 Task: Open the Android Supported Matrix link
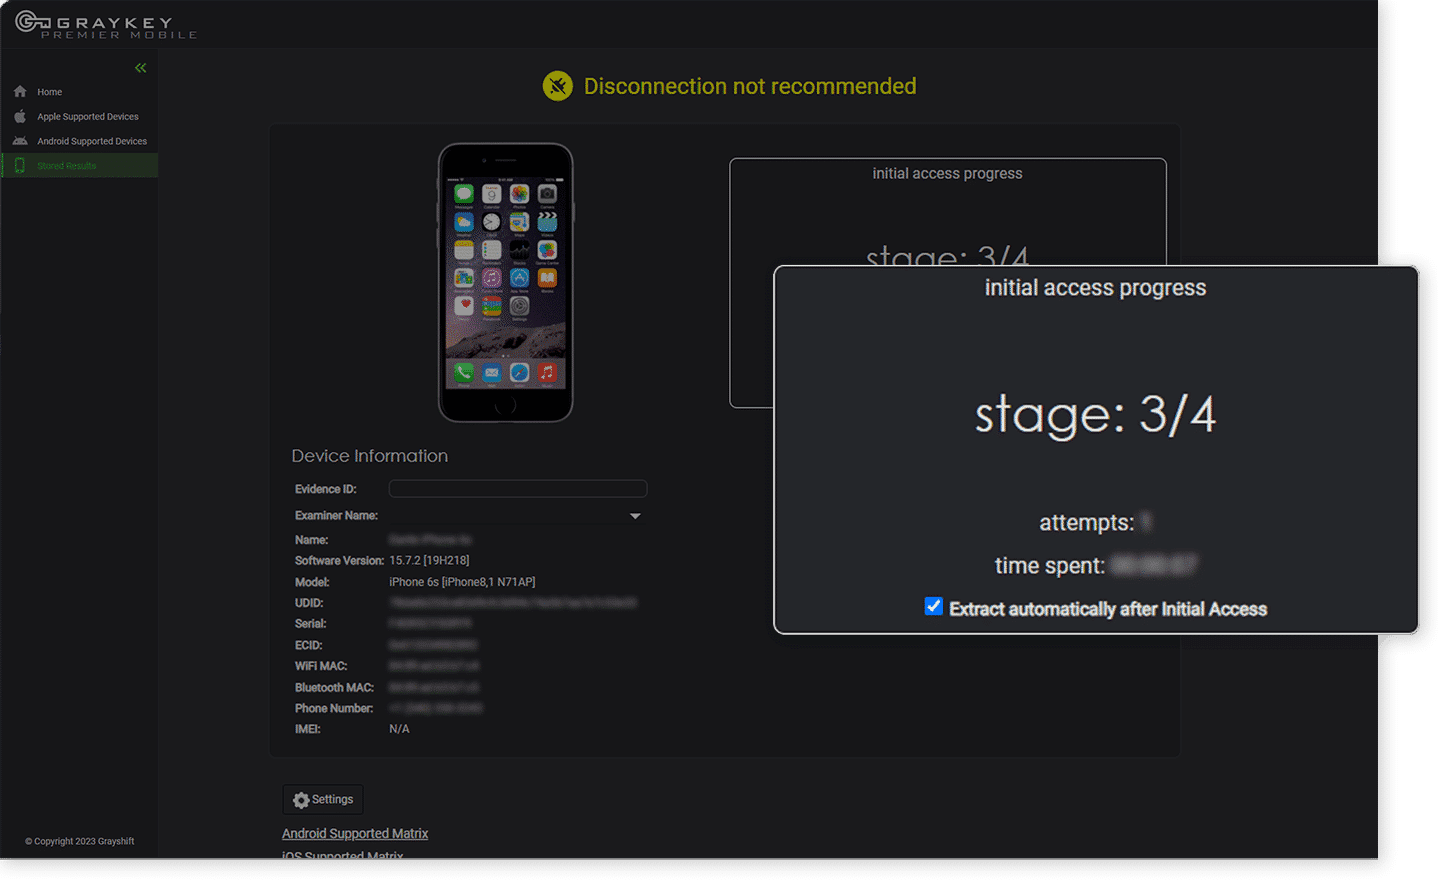coord(355,833)
